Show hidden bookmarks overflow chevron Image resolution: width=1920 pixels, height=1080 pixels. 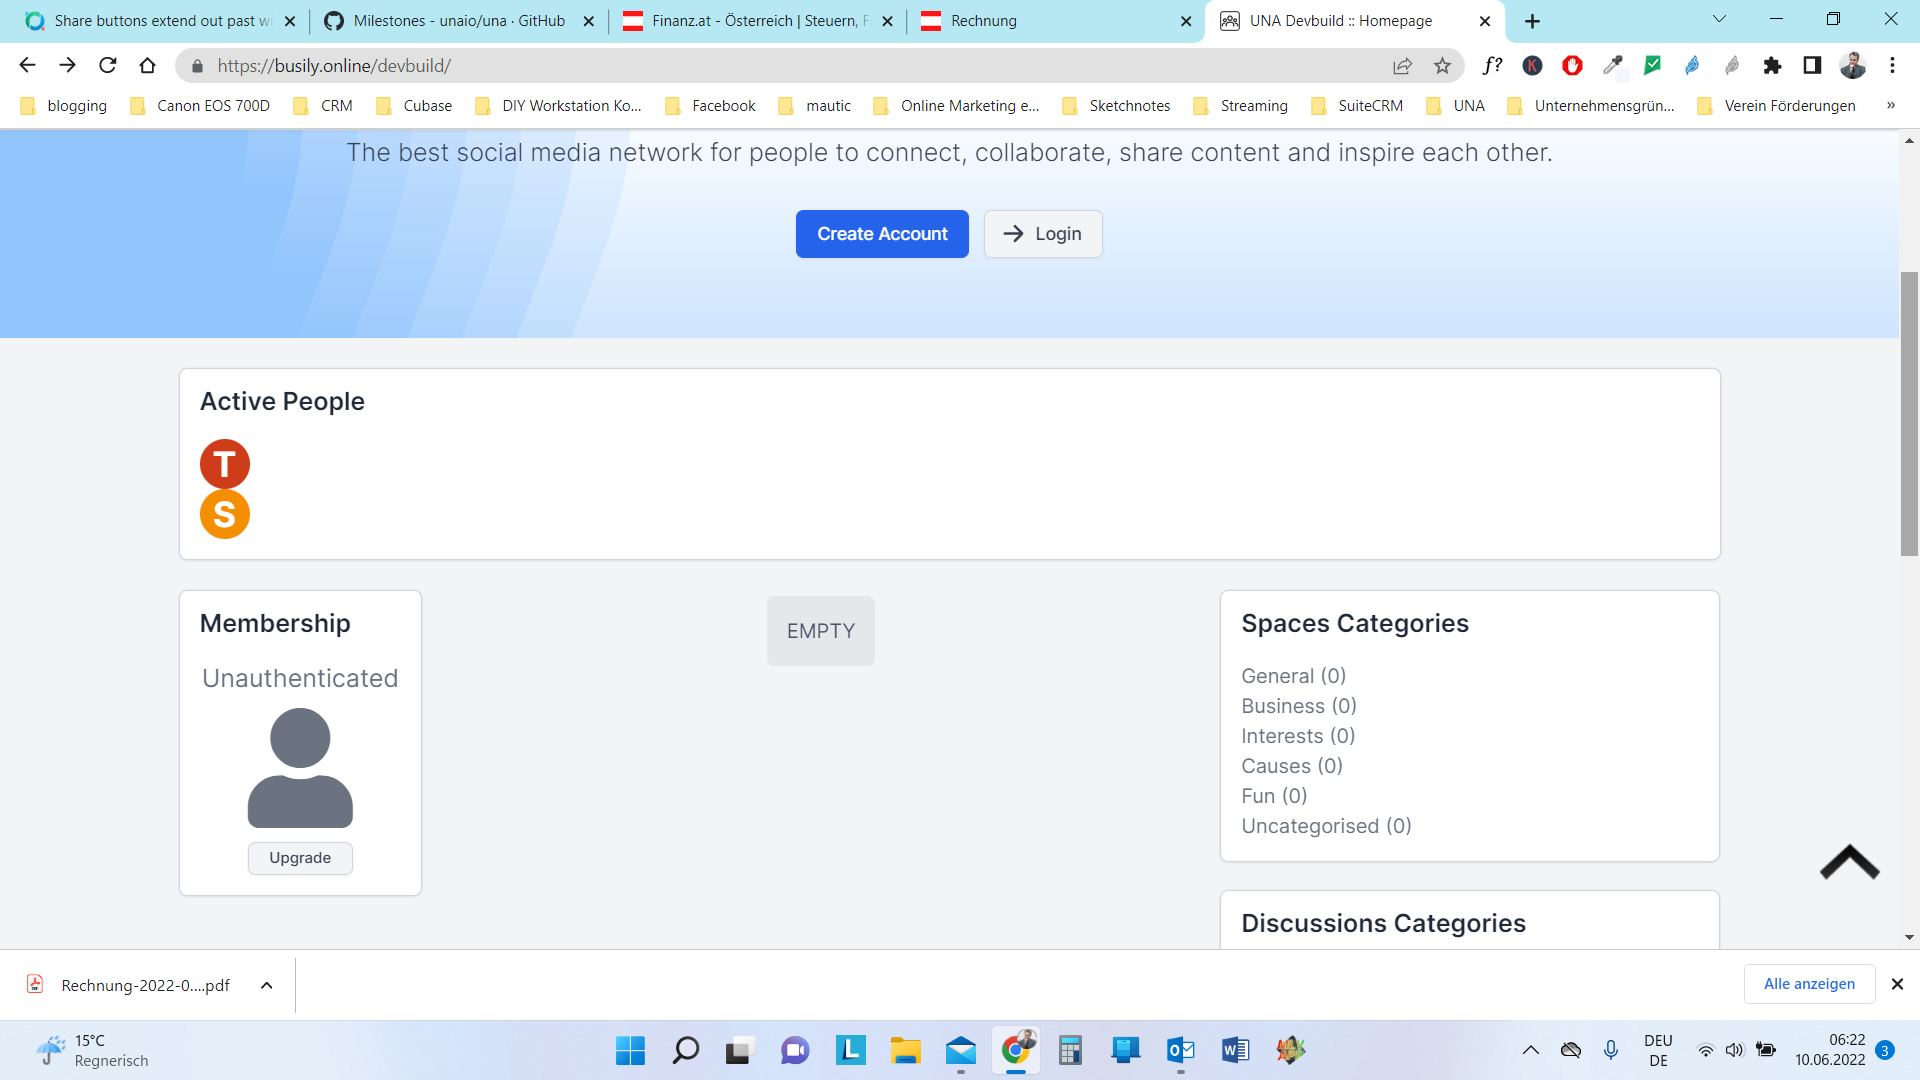click(x=1890, y=106)
